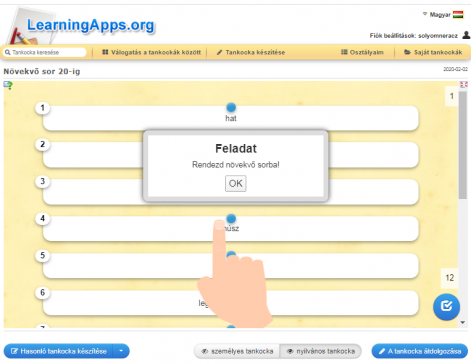Click the Hungarian flag icon
The width and height of the screenshot is (471, 364).
coord(458,14)
